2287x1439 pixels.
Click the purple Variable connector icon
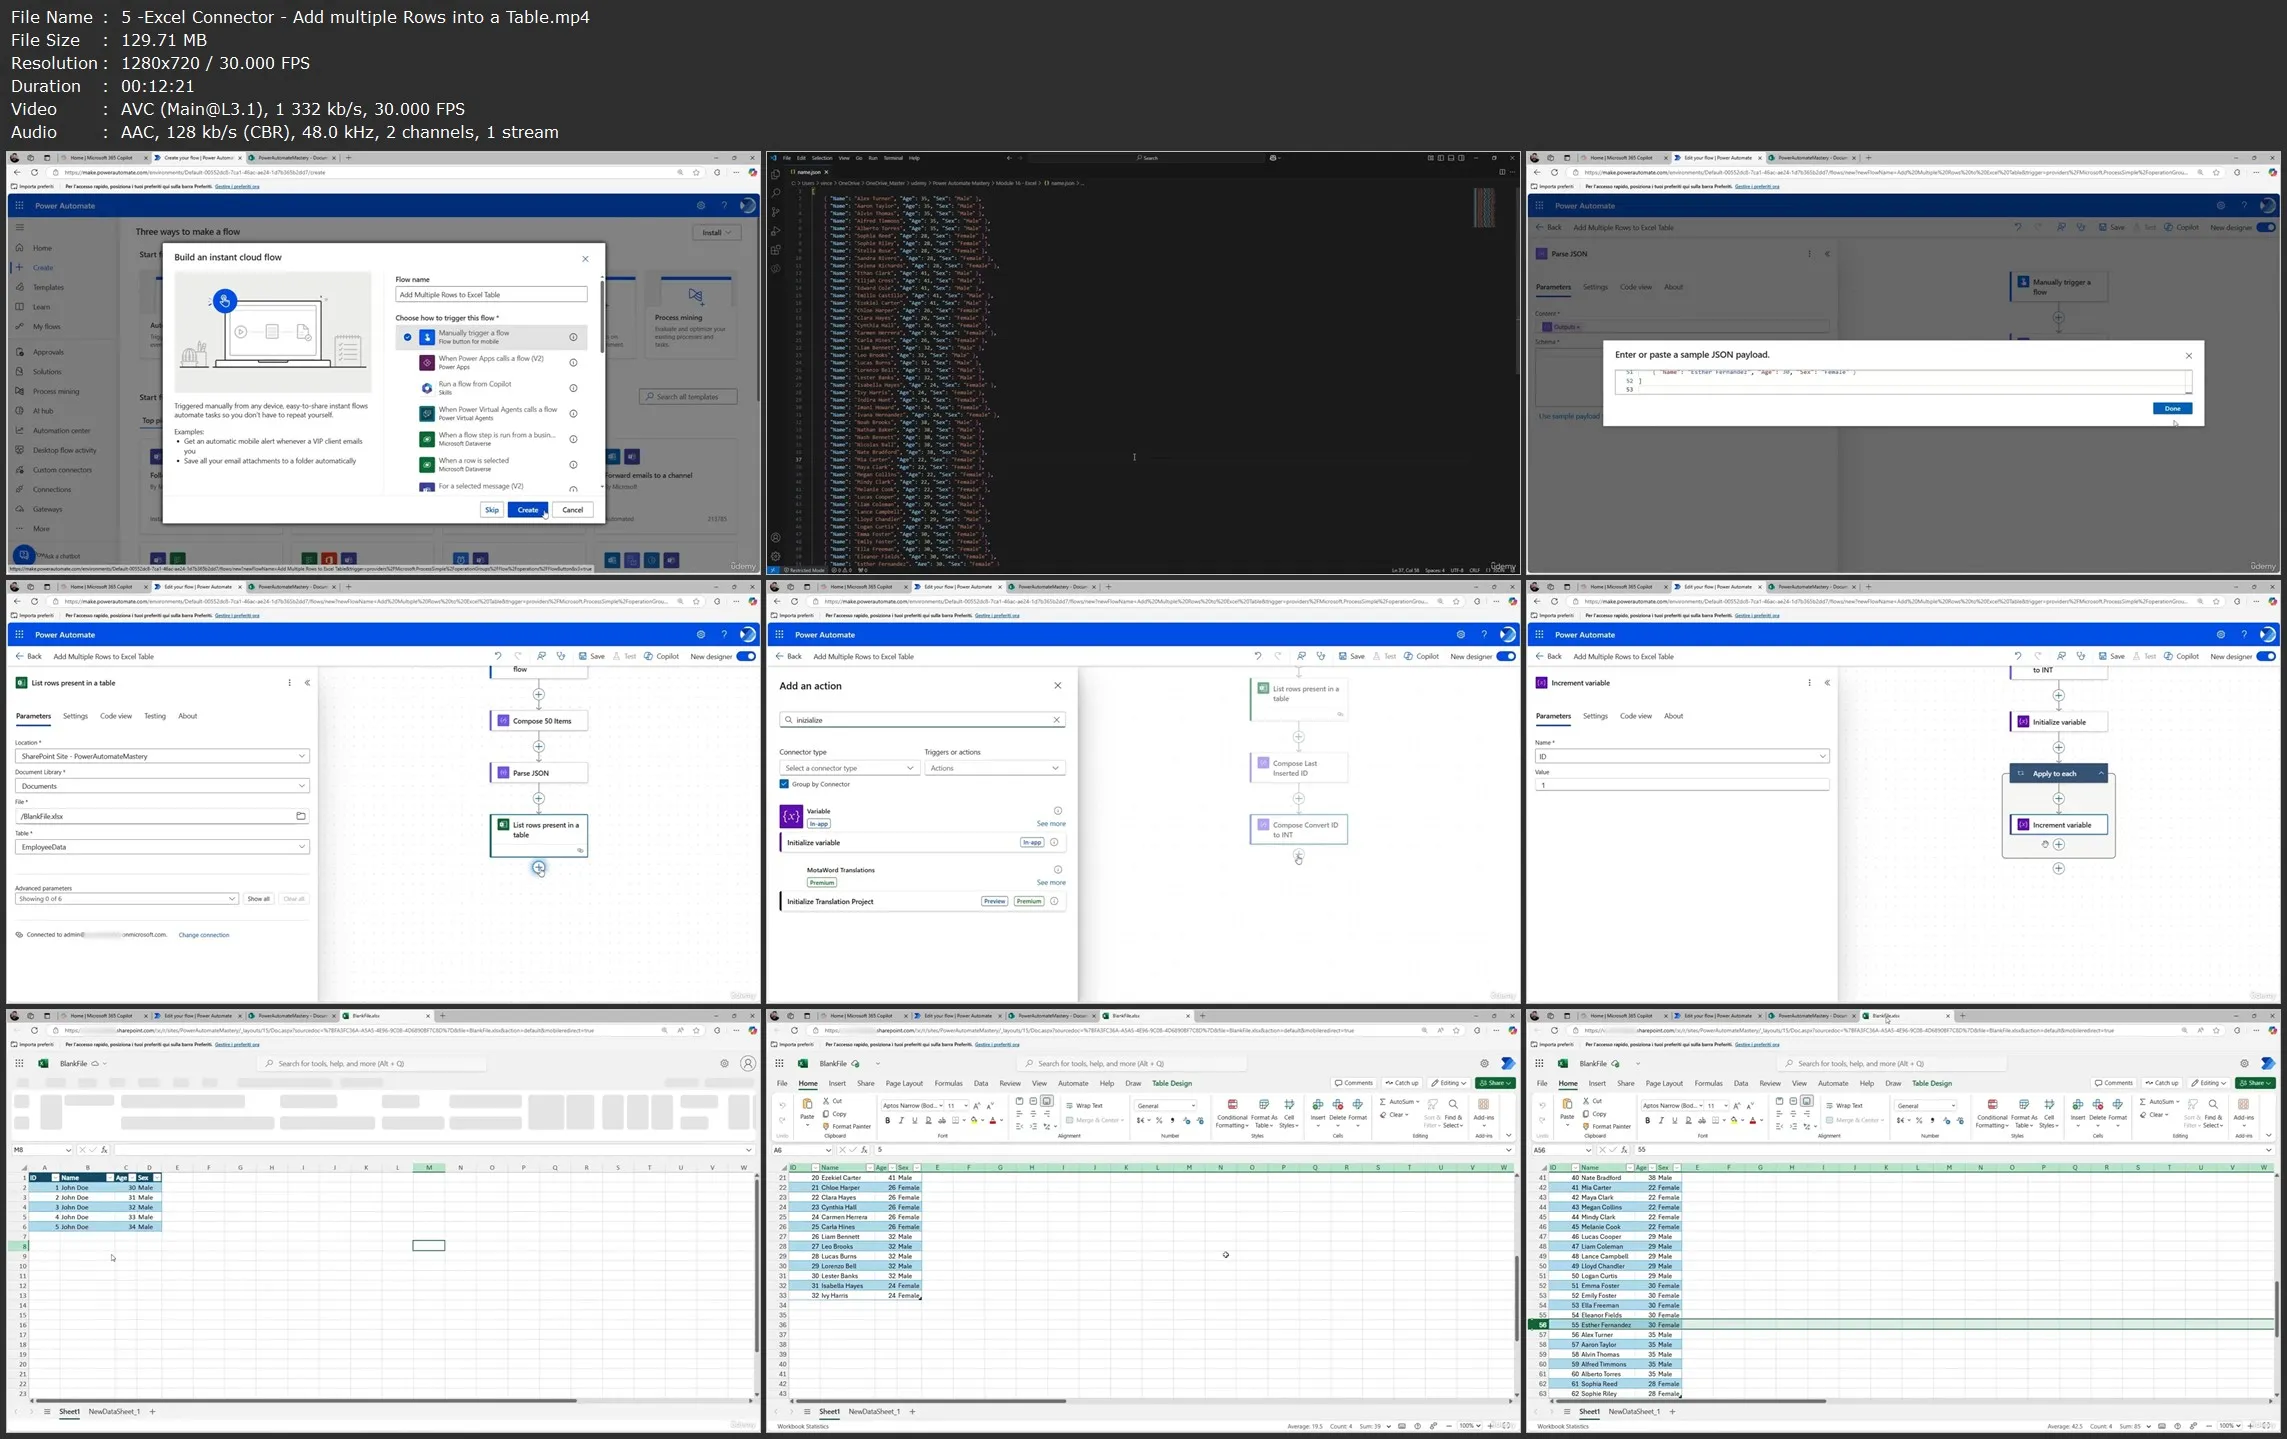click(x=791, y=816)
